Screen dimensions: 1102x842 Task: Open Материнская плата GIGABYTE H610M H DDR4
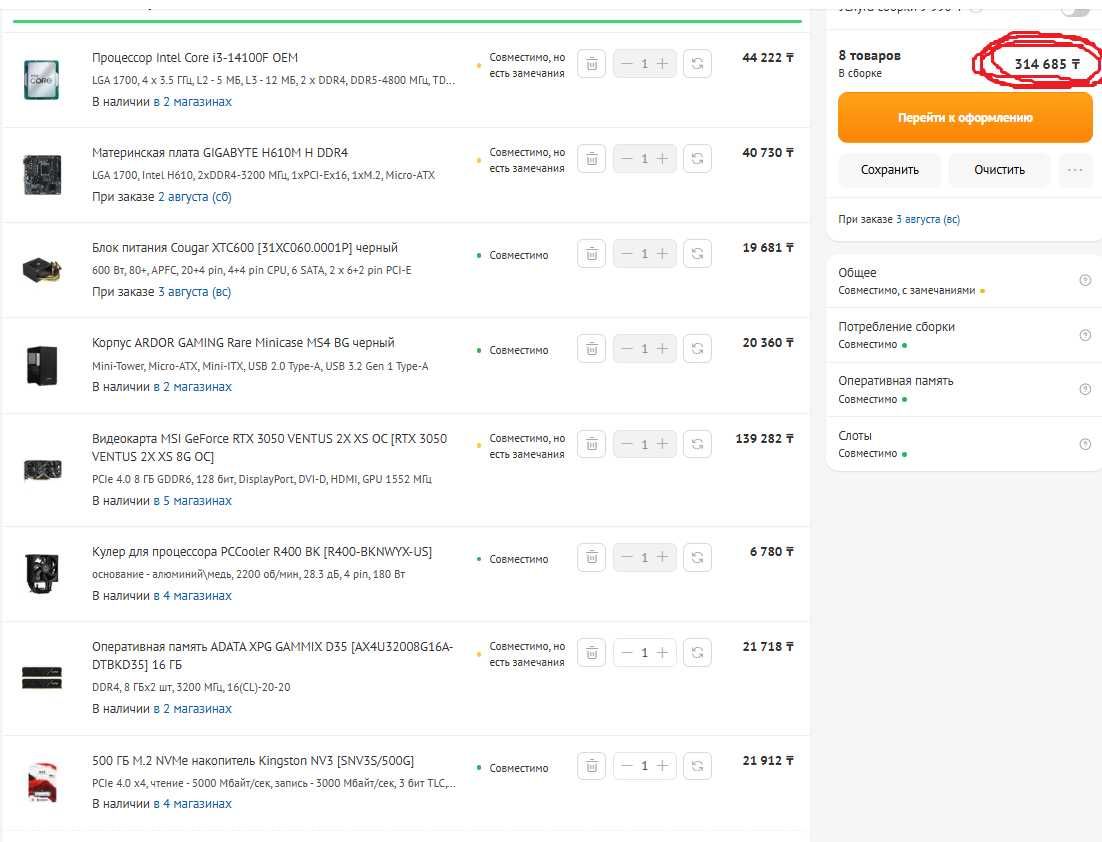[x=220, y=153]
